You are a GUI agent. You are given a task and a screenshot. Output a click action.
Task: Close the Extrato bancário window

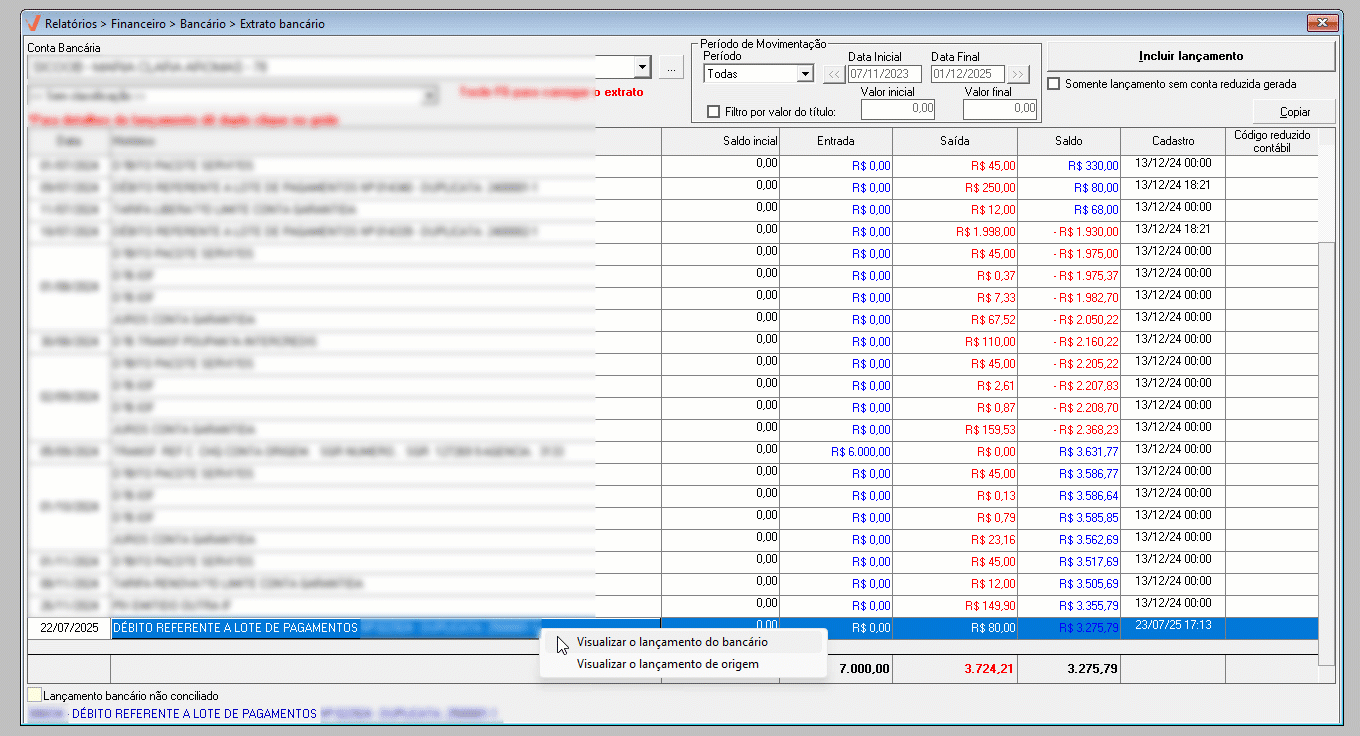click(x=1323, y=23)
